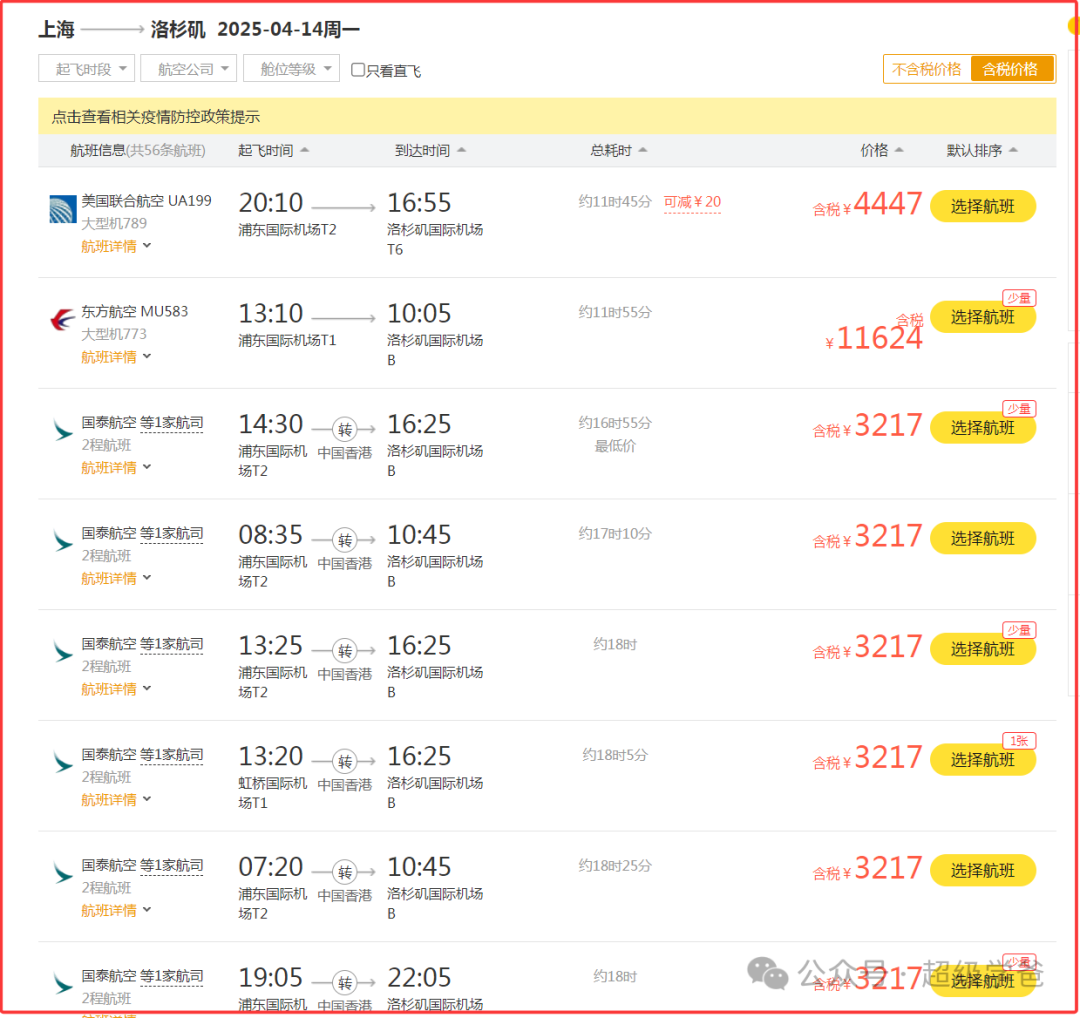The width and height of the screenshot is (1080, 1018).
Task: Open the 航空公司 dropdown filter
Action: click(189, 69)
